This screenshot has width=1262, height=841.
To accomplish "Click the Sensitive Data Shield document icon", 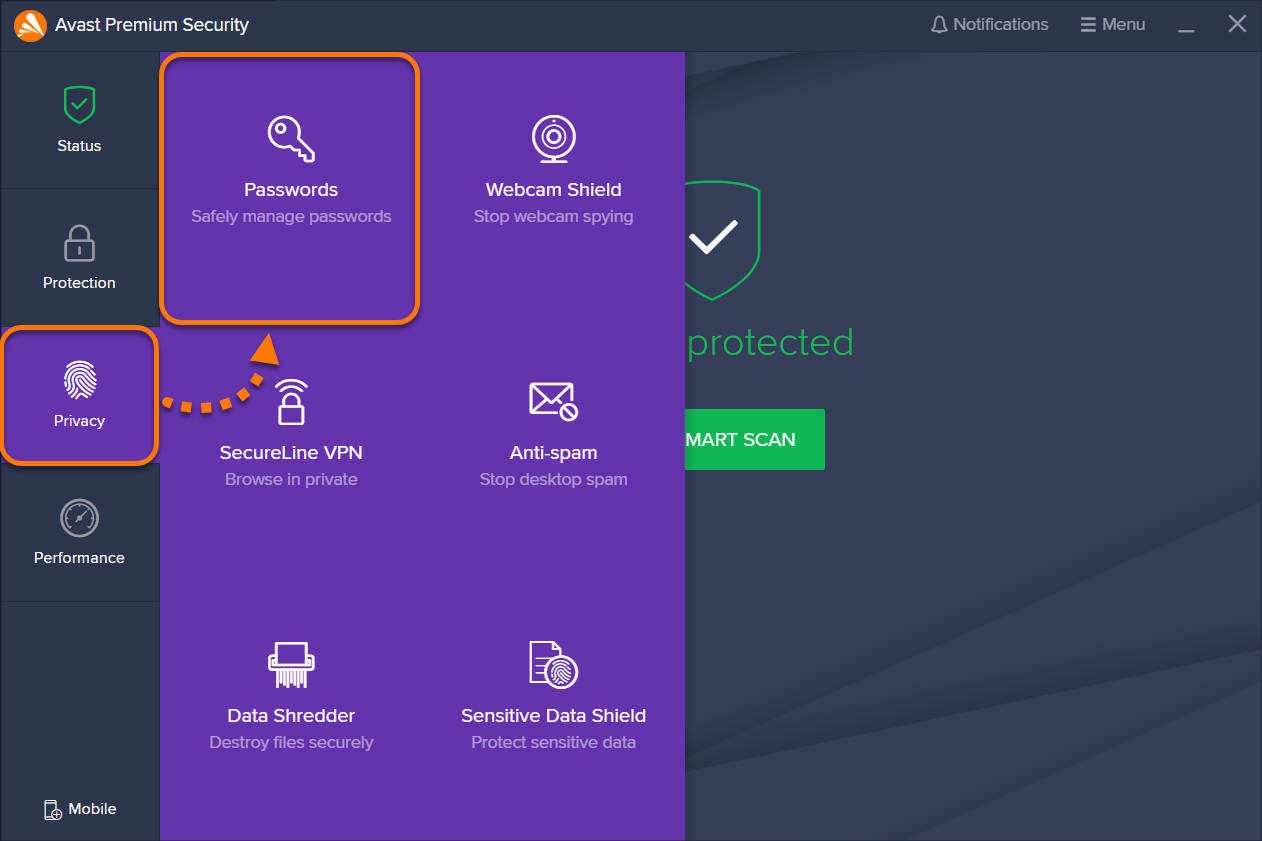I will pos(553,665).
